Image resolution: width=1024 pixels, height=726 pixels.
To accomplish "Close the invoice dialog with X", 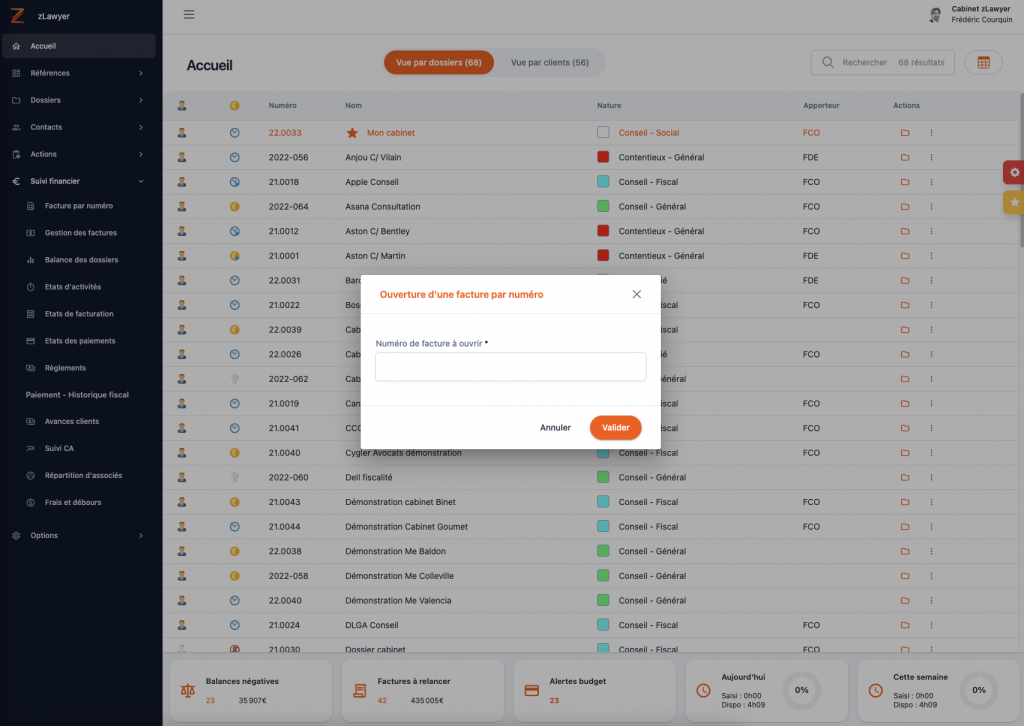I will point(636,295).
